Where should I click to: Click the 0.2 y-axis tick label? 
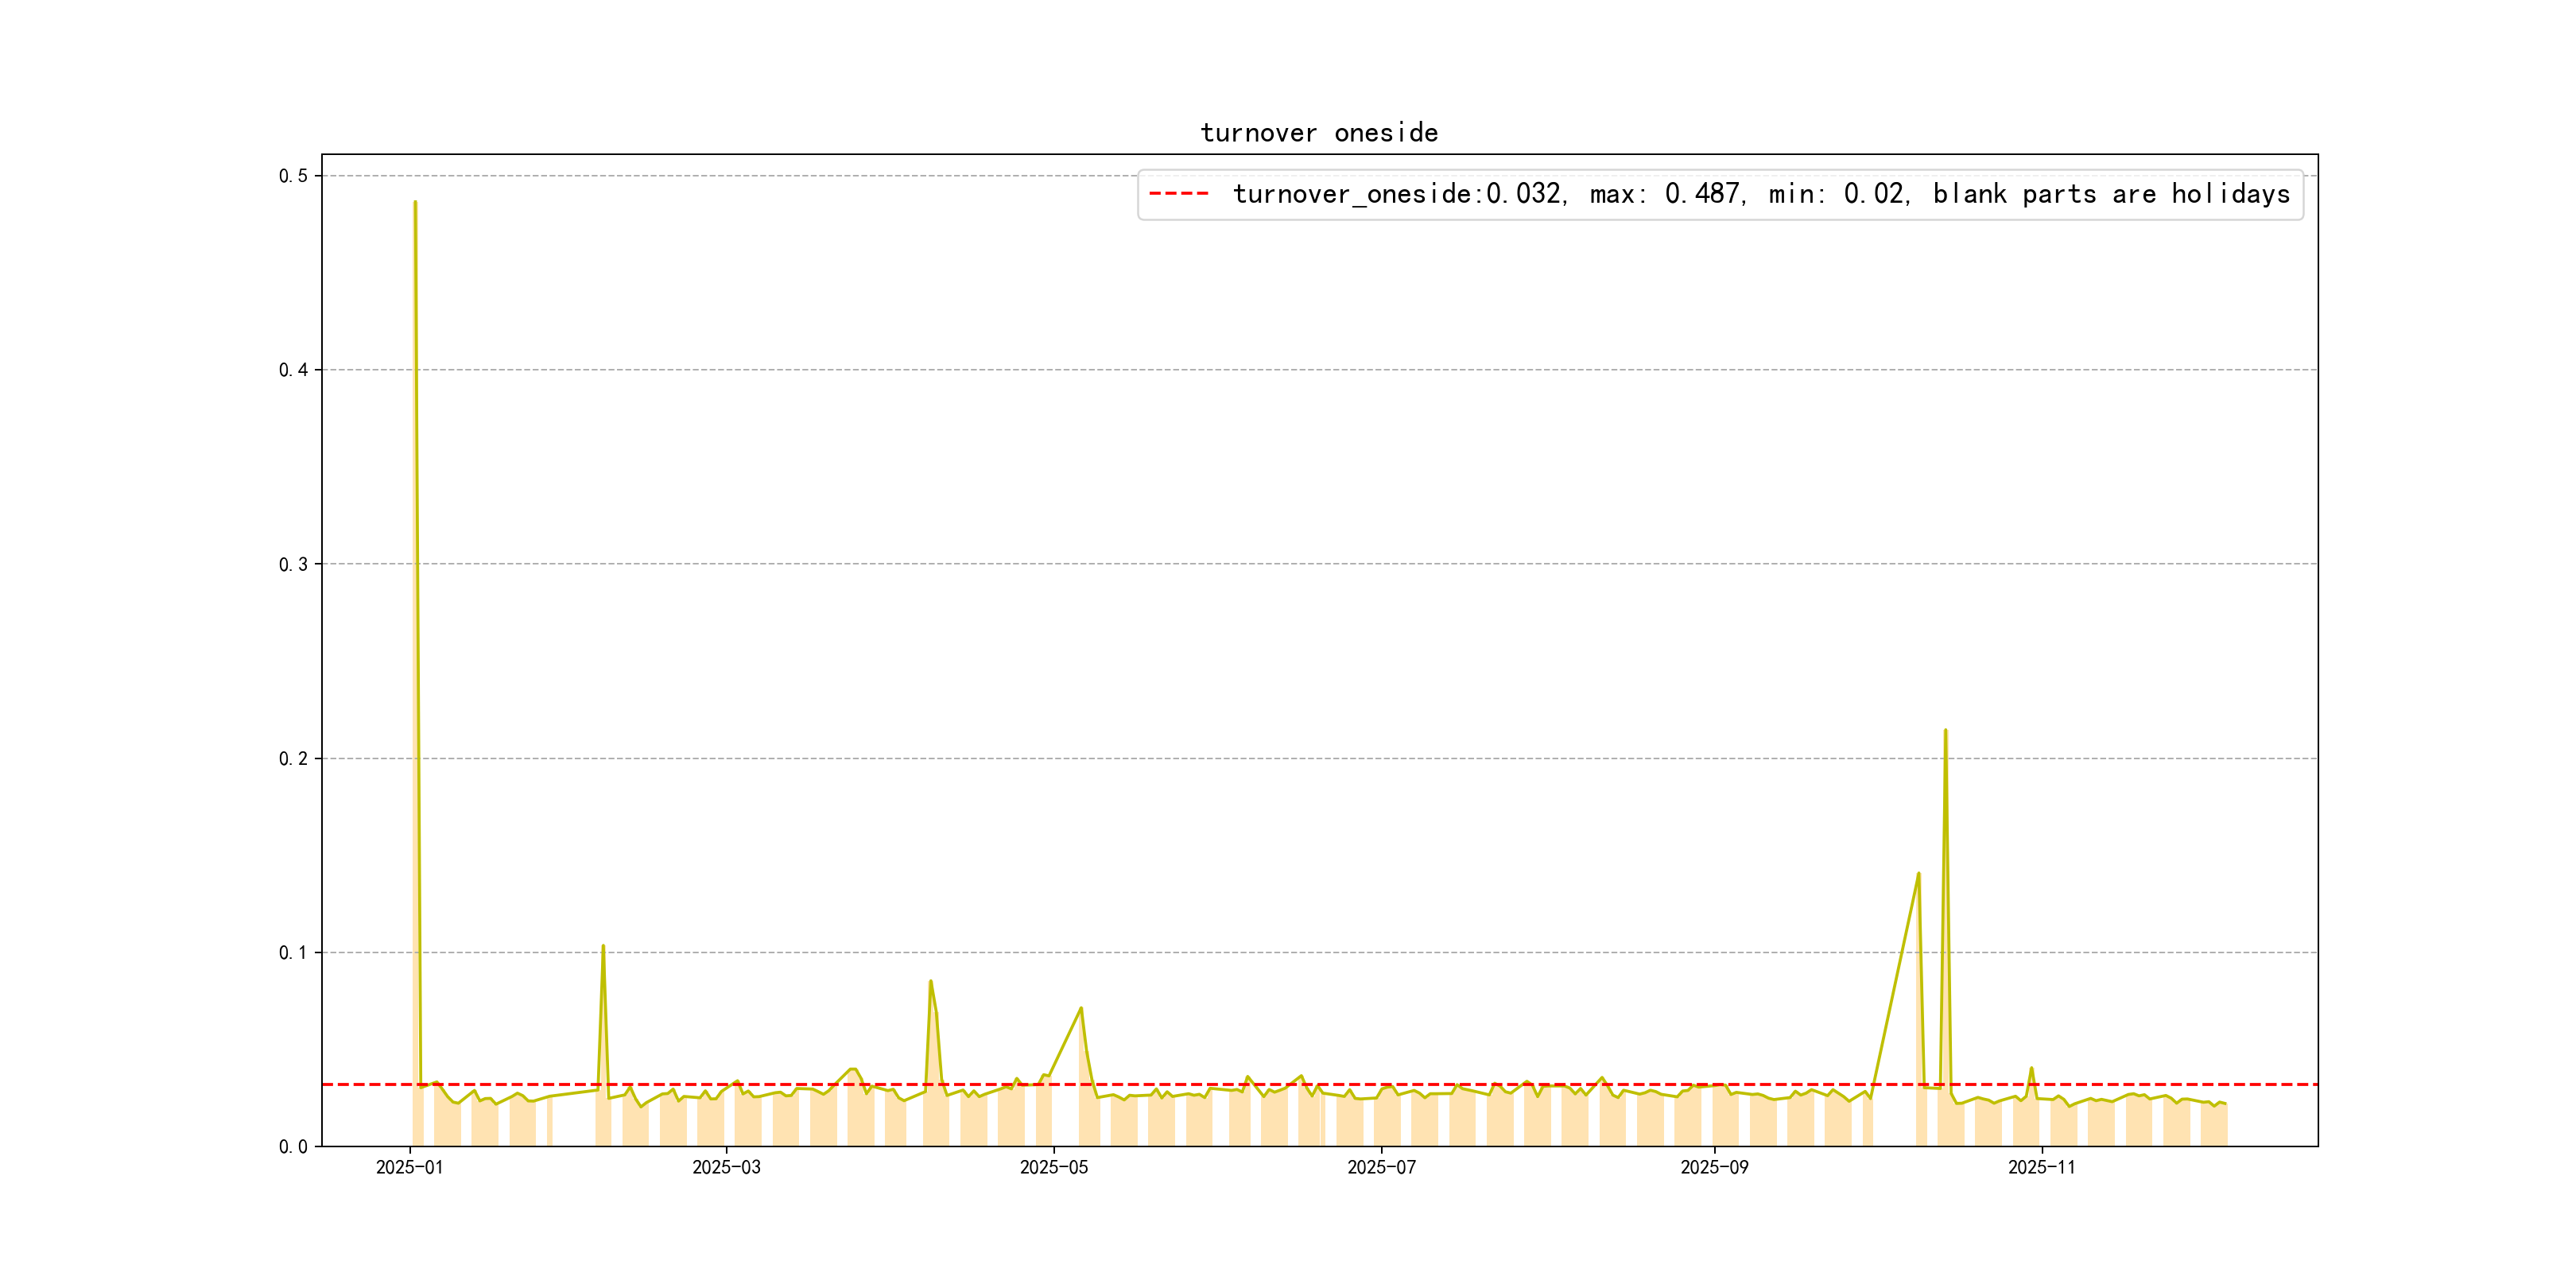point(293,758)
